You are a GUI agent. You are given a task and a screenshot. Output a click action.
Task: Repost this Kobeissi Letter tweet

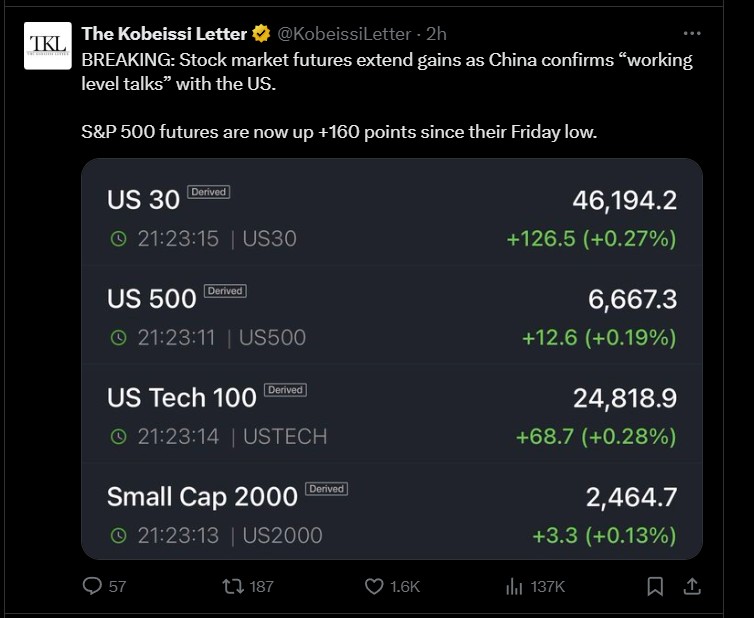click(x=233, y=586)
